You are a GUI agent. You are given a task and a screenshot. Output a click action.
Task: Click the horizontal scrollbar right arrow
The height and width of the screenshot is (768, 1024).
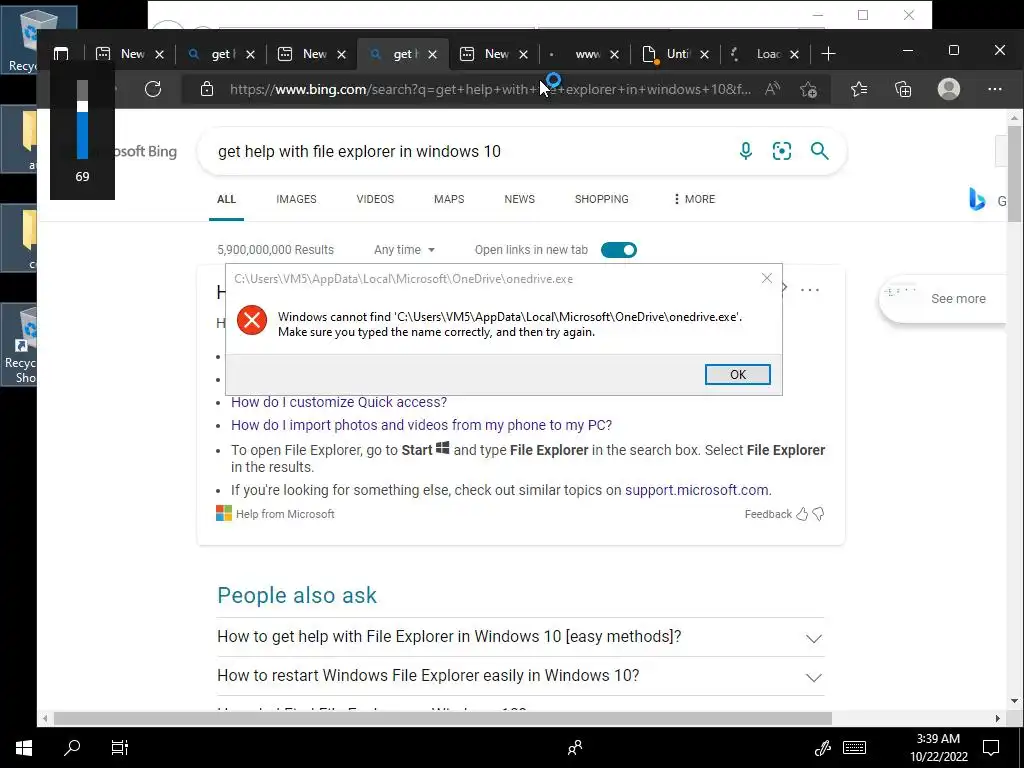click(x=998, y=718)
